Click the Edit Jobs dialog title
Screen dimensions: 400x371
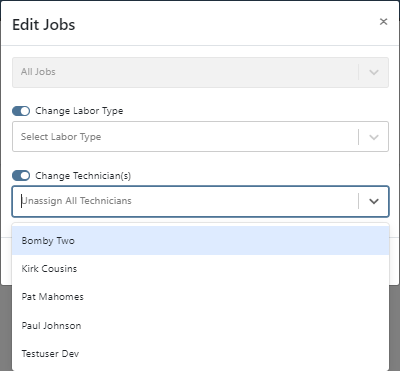(x=44, y=25)
